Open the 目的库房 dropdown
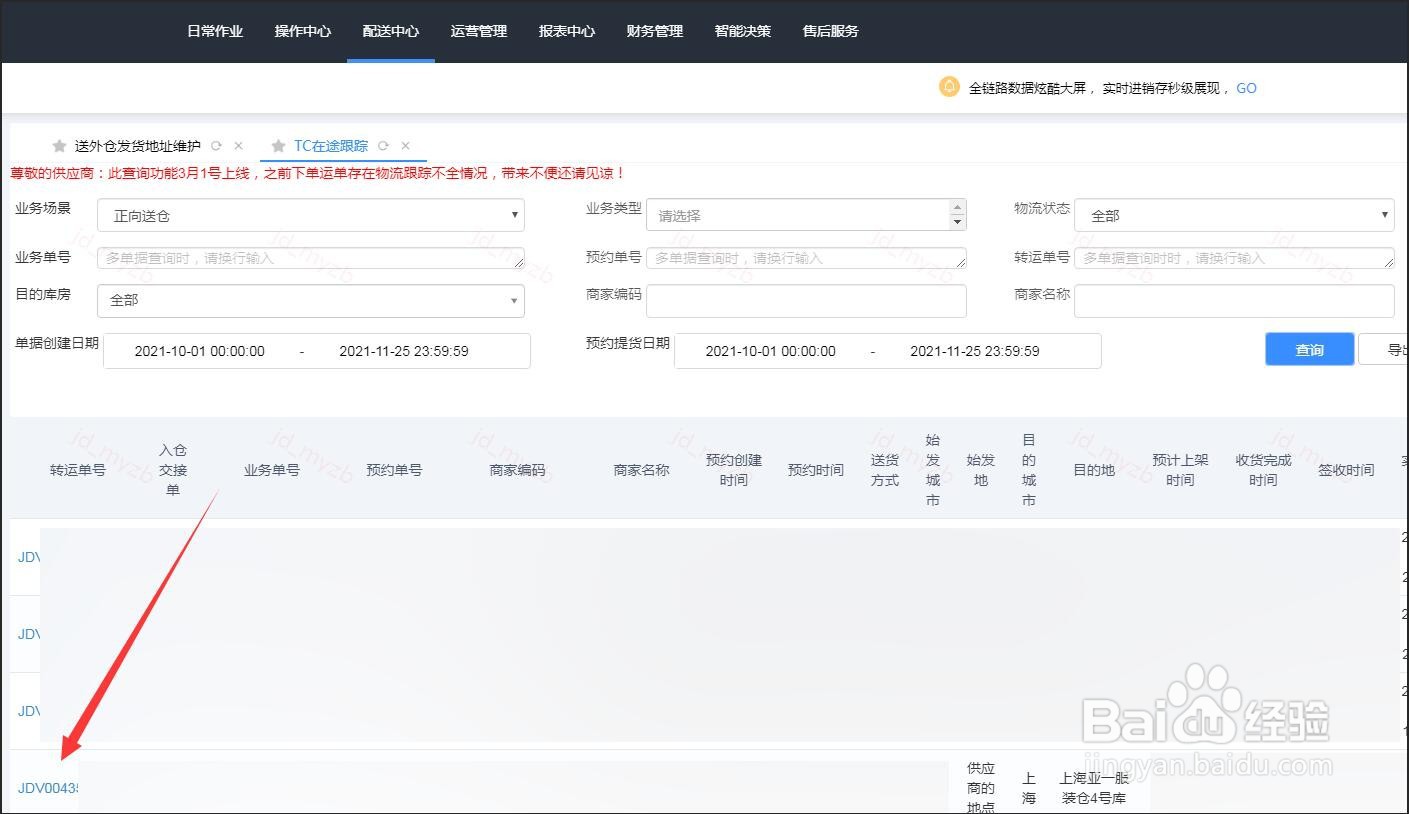Viewport: 1409px width, 814px height. (310, 300)
